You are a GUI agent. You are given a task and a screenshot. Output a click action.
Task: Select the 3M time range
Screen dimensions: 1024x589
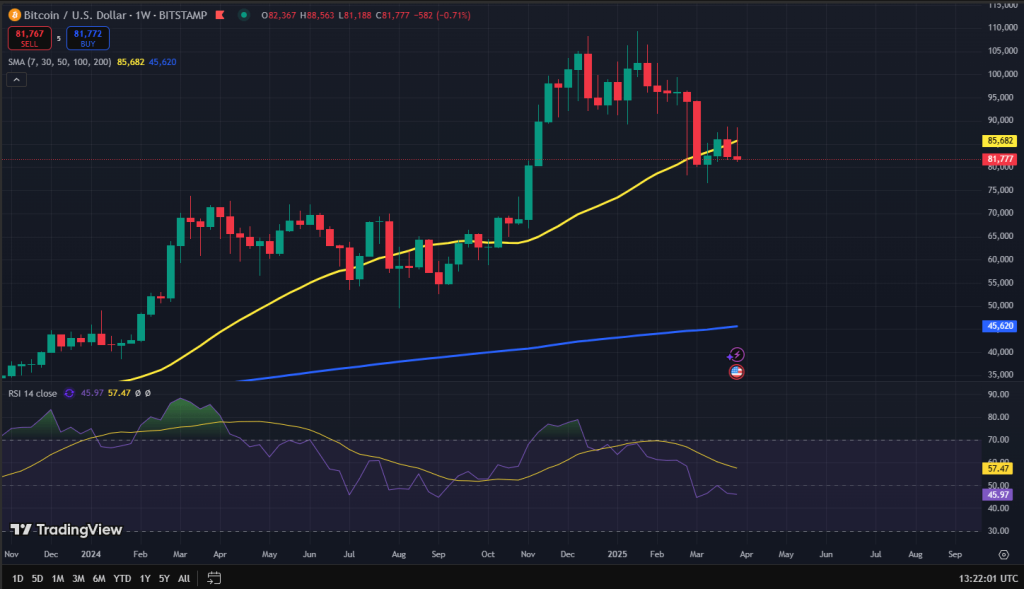tap(78, 579)
